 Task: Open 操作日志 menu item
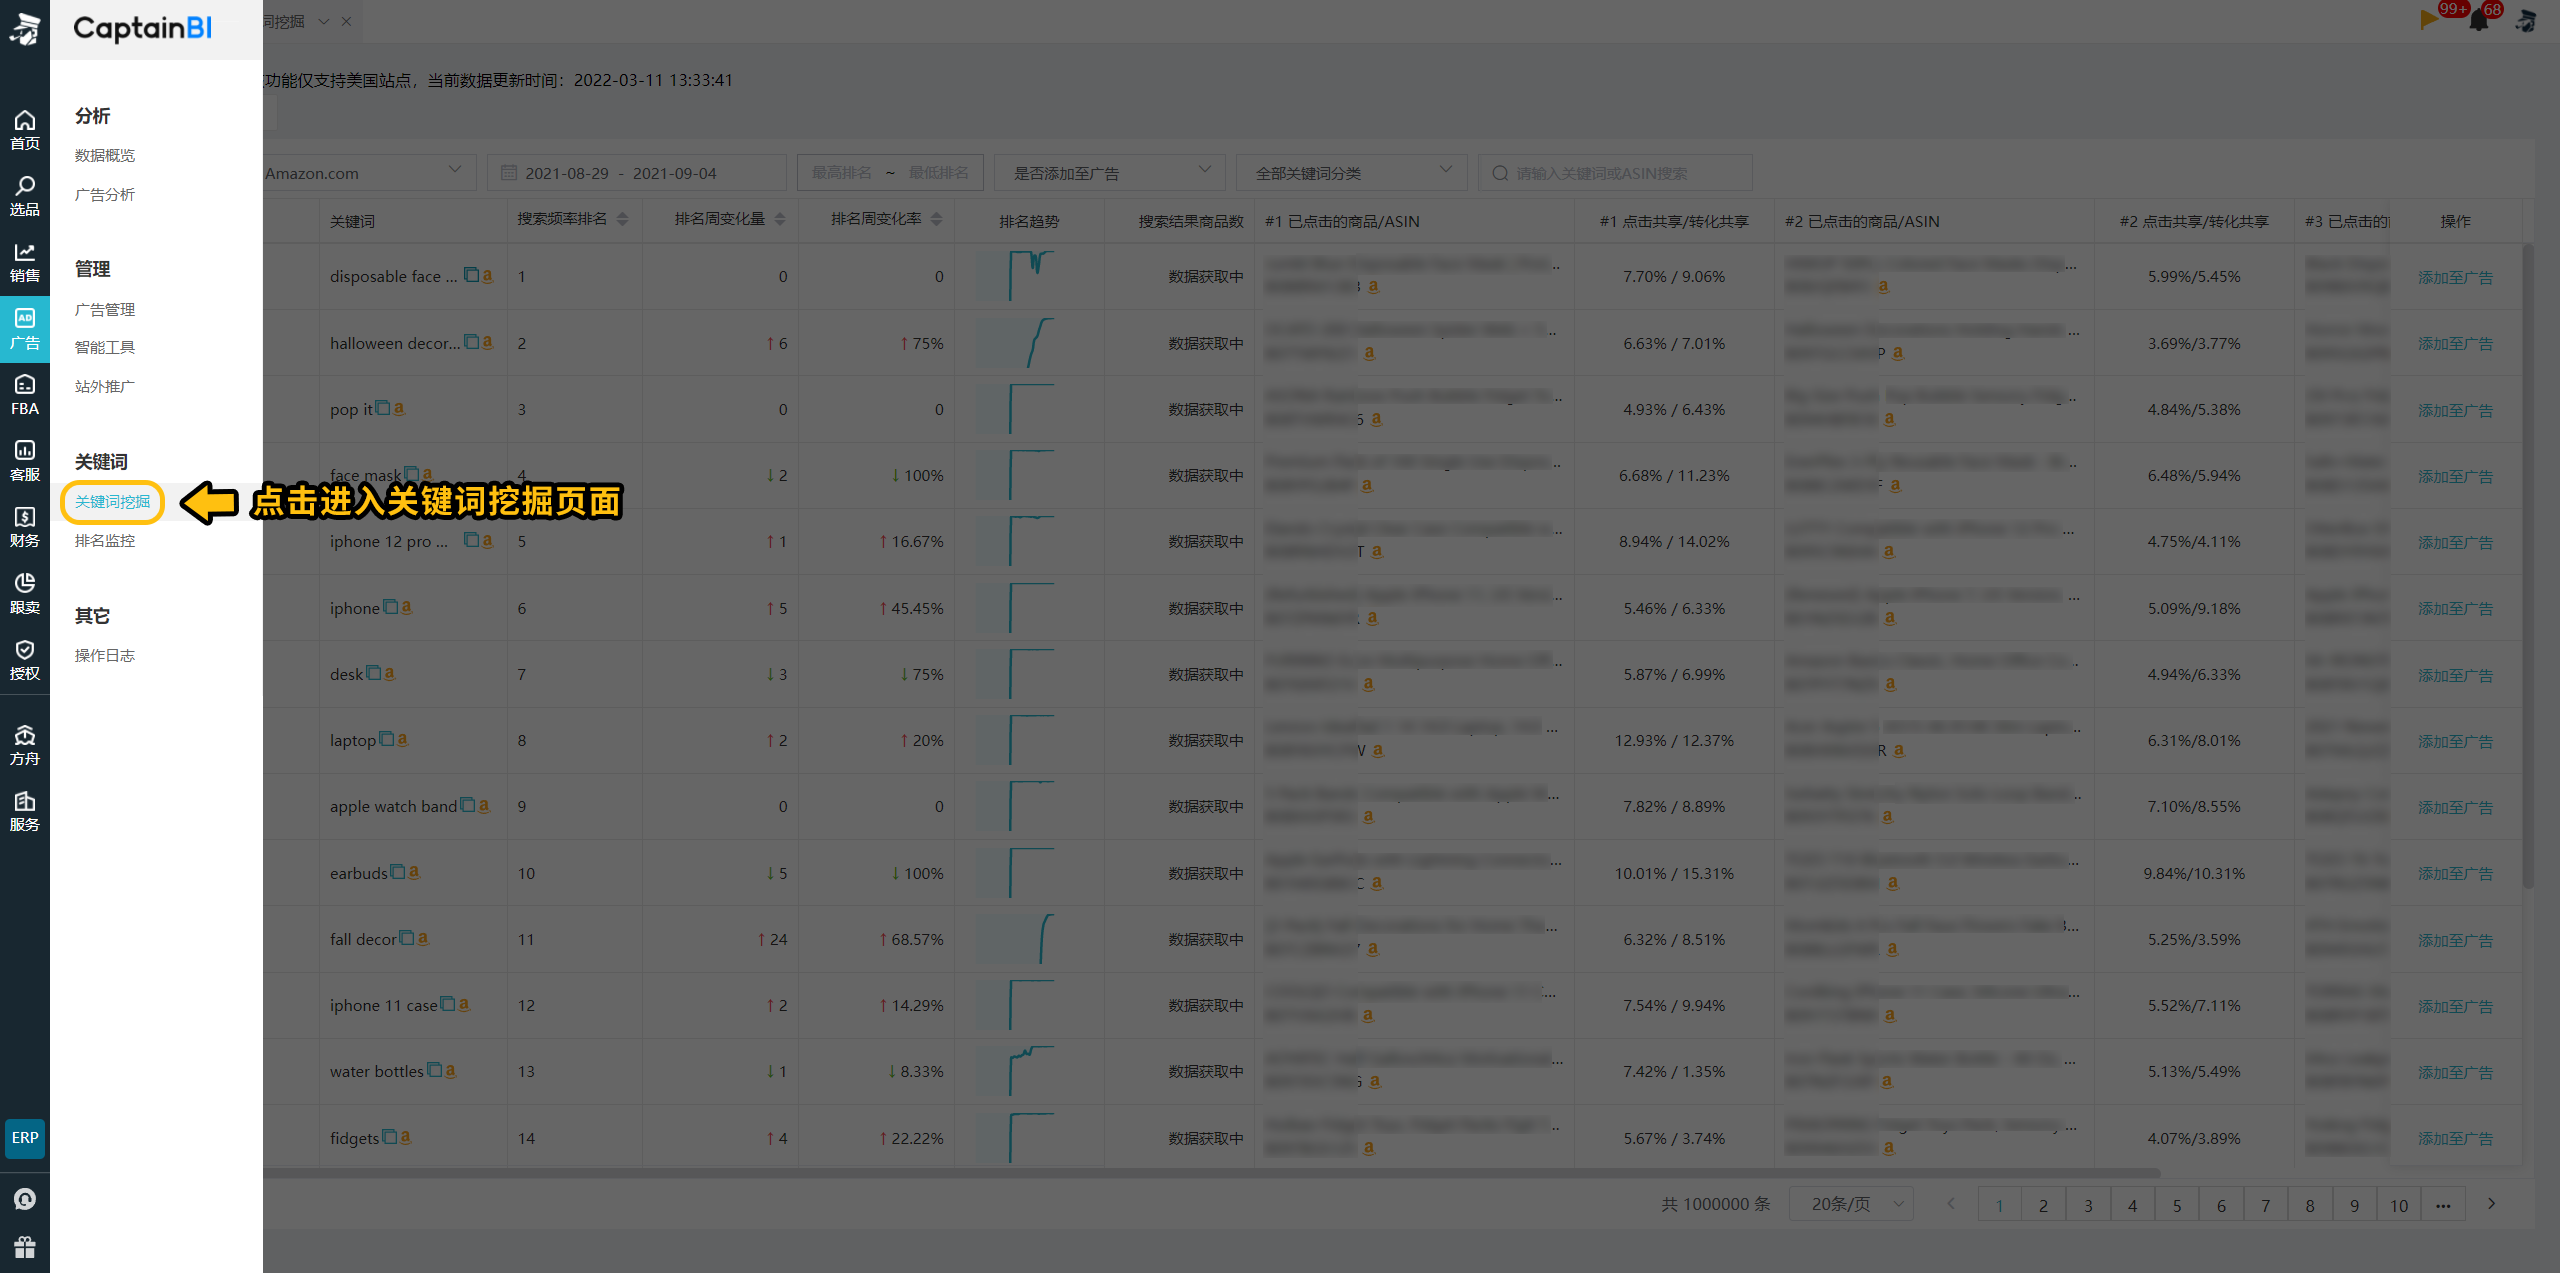point(105,655)
